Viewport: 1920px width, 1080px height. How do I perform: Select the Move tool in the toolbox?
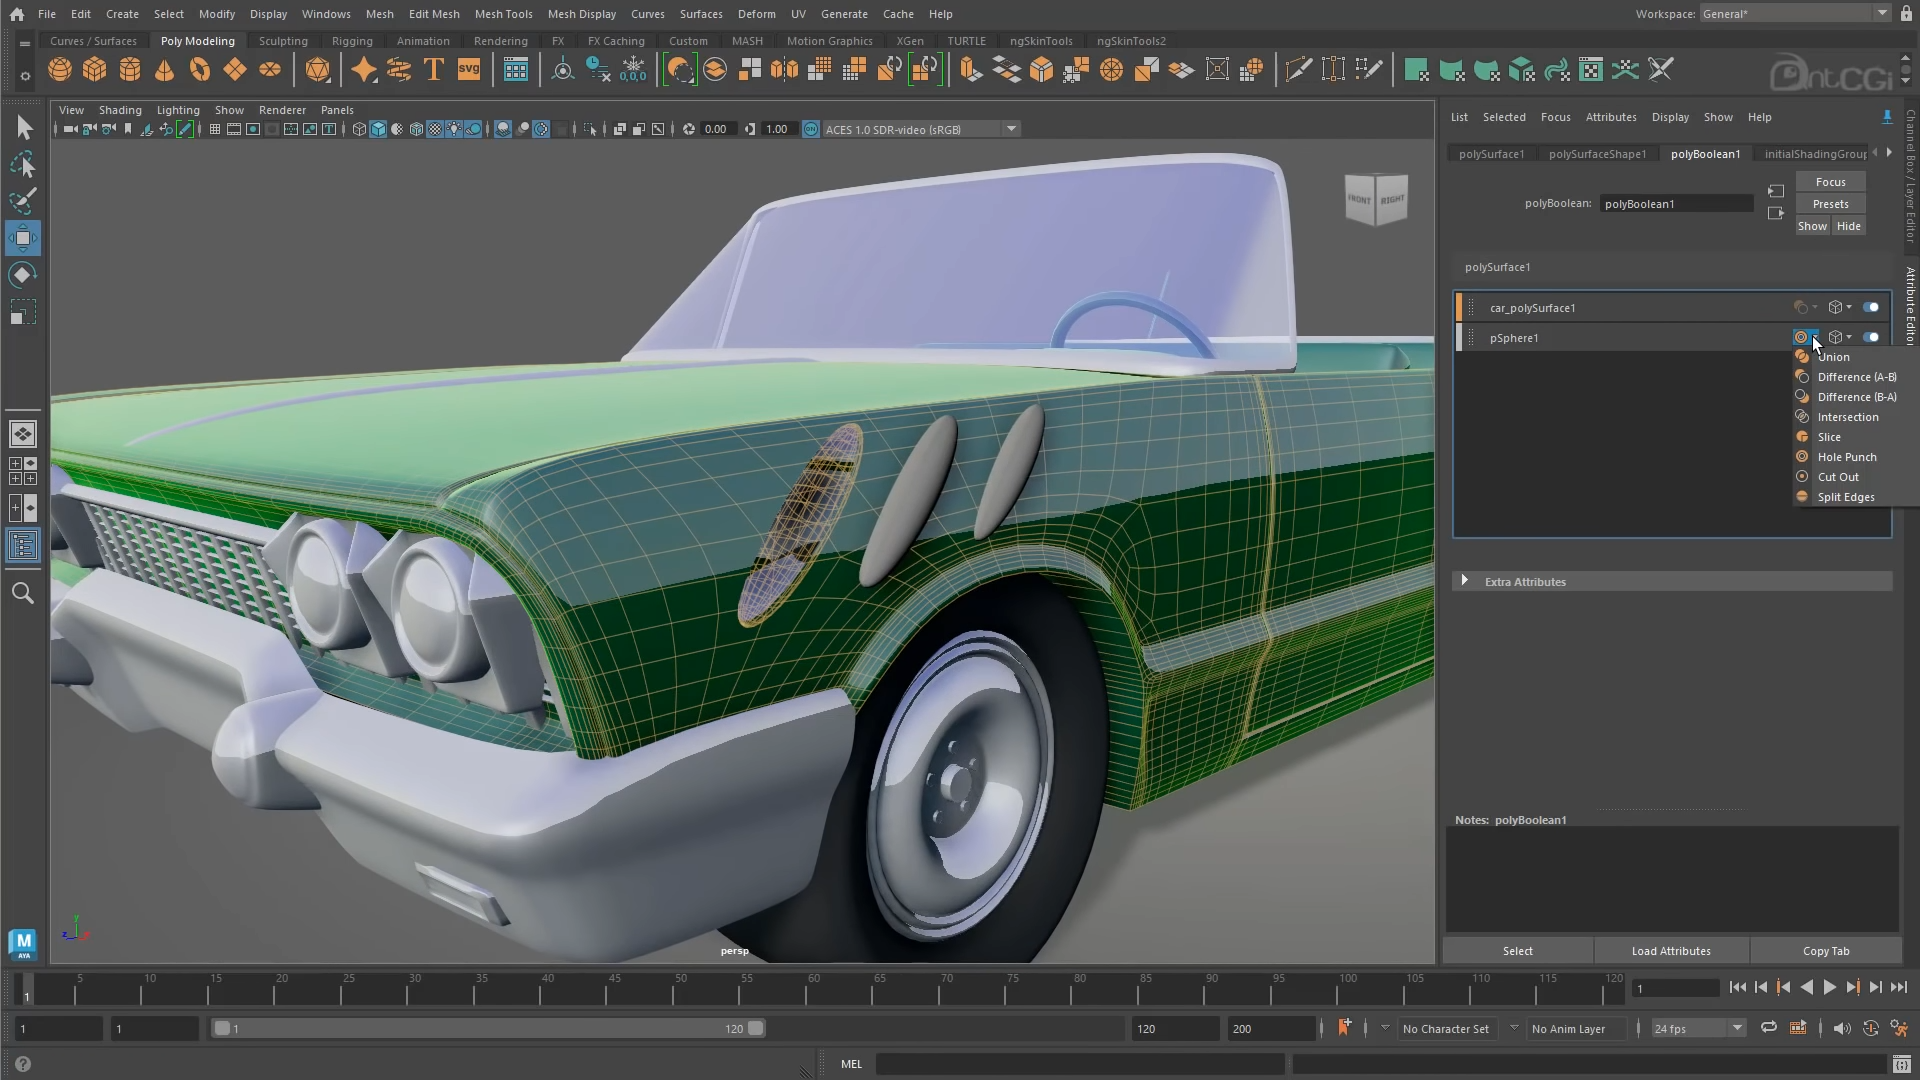point(23,238)
